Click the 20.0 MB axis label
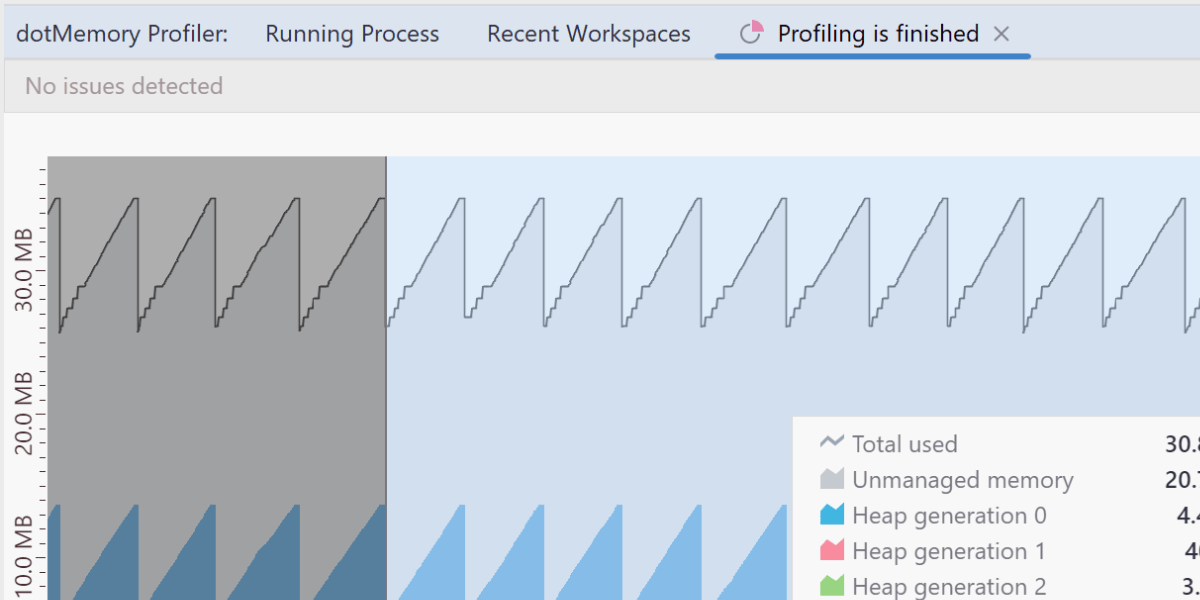The width and height of the screenshot is (1200, 600). pos(24,413)
